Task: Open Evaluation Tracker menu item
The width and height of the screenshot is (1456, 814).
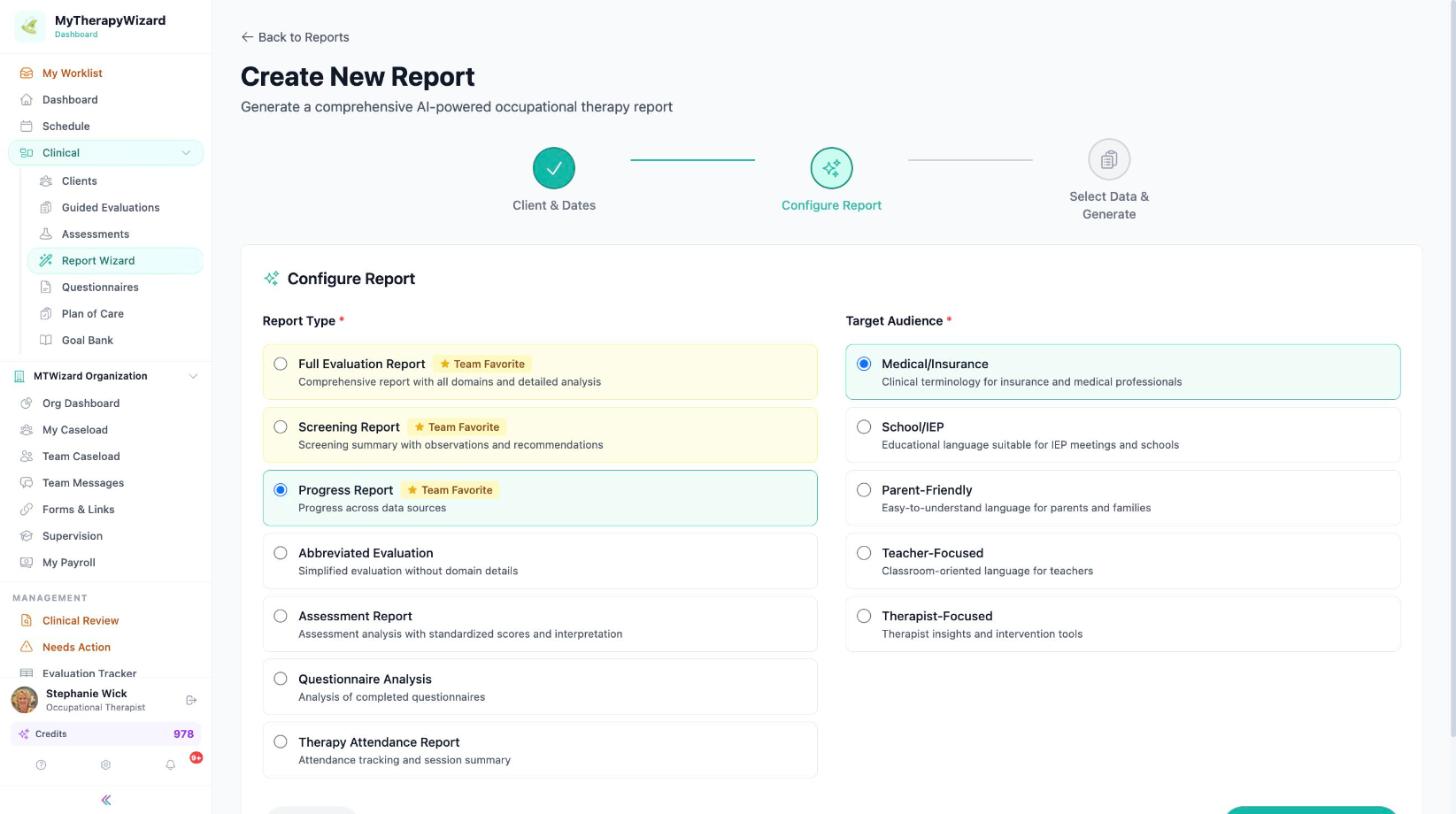Action: point(105,673)
